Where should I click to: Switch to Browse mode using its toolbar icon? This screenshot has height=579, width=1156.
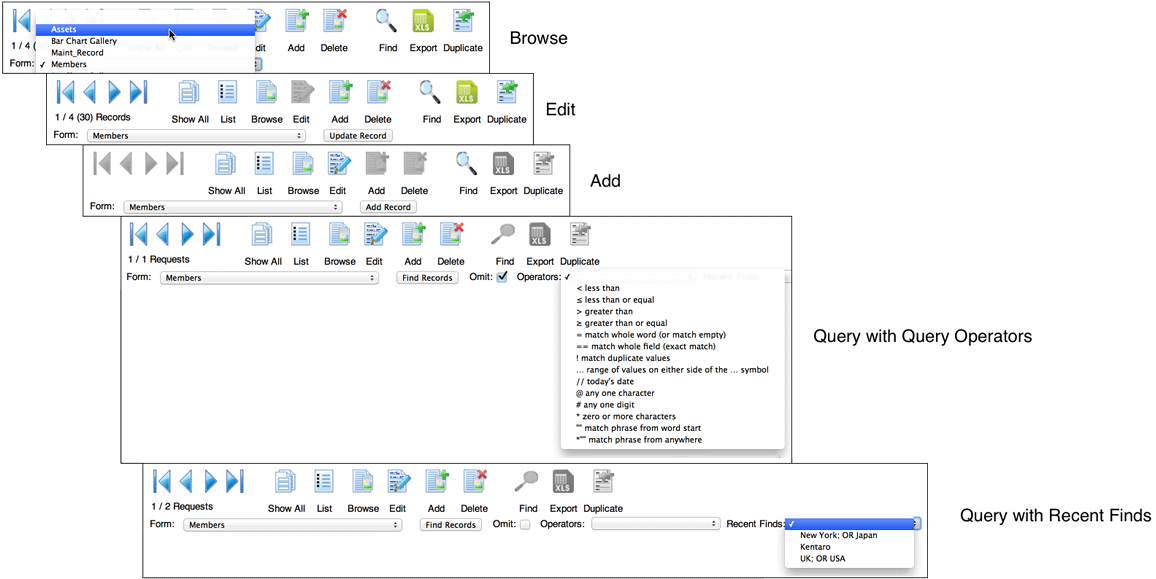[266, 93]
